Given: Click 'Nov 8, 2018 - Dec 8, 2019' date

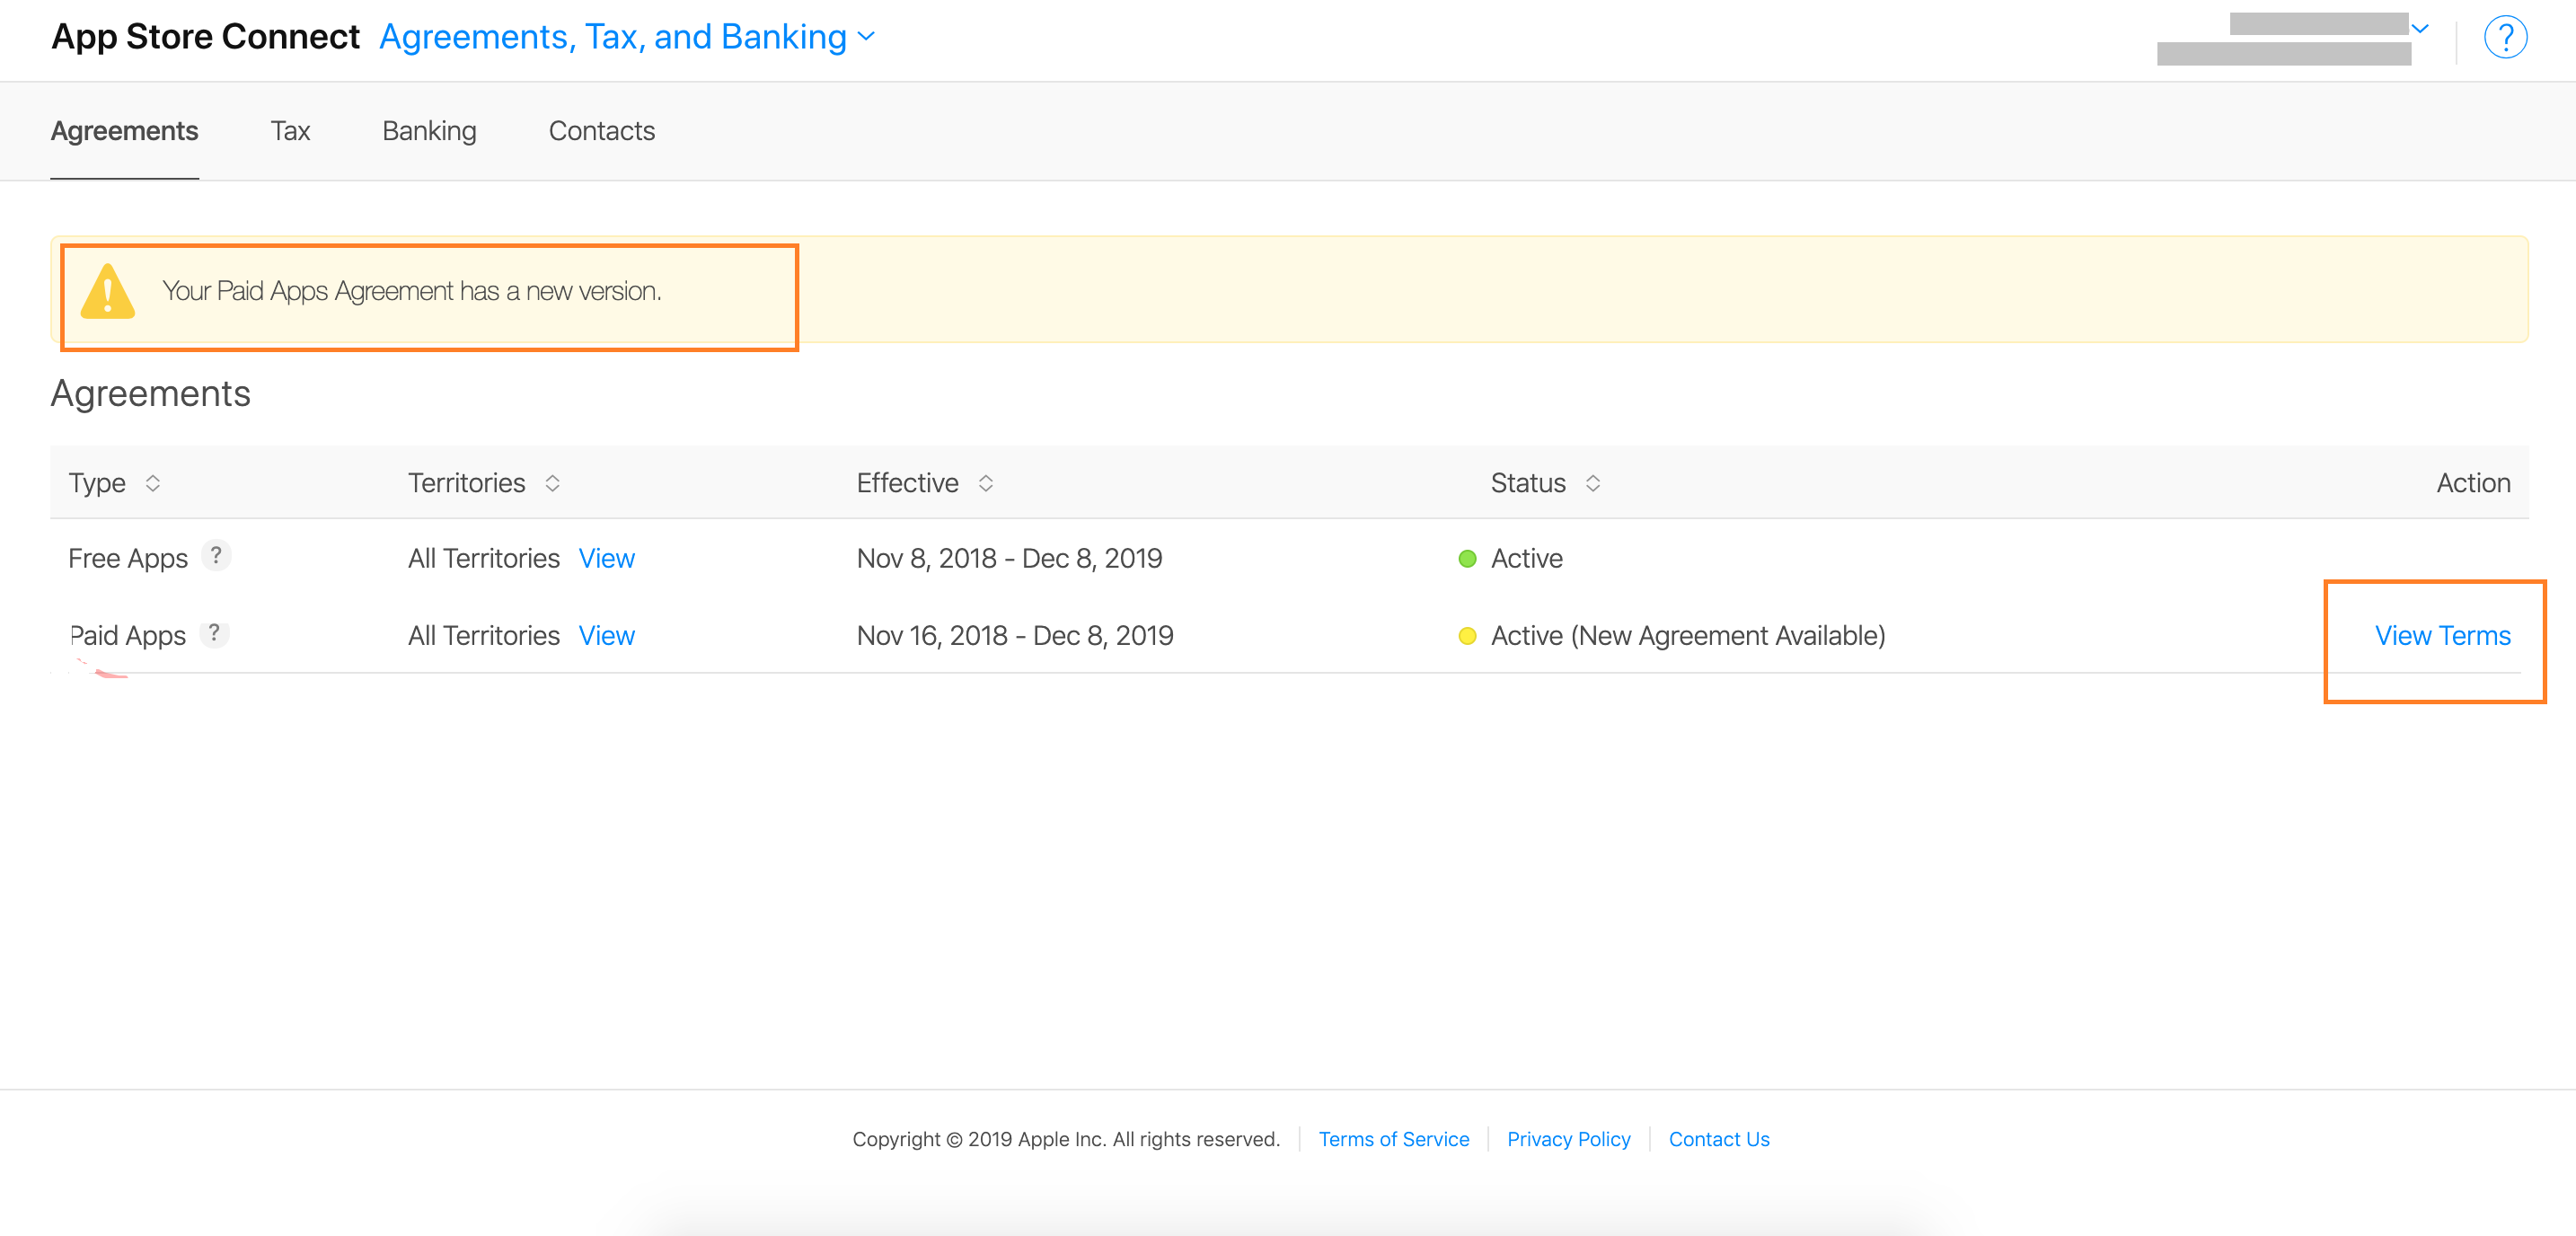Looking at the screenshot, I should pyautogui.click(x=1009, y=559).
